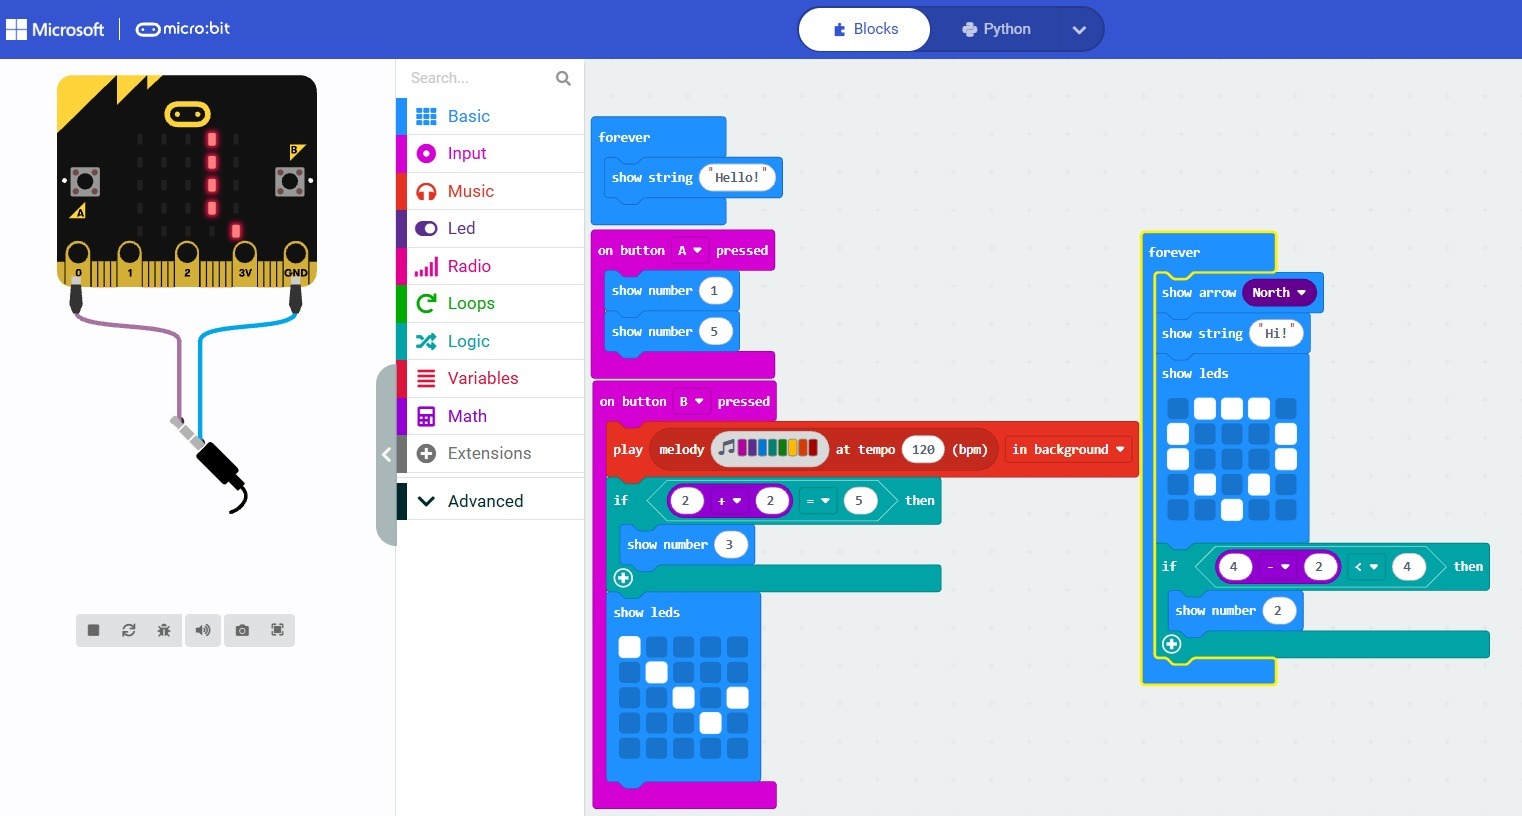Screen dimensions: 1522x816
Task: Open the Extensions category
Action: pyautogui.click(x=489, y=453)
